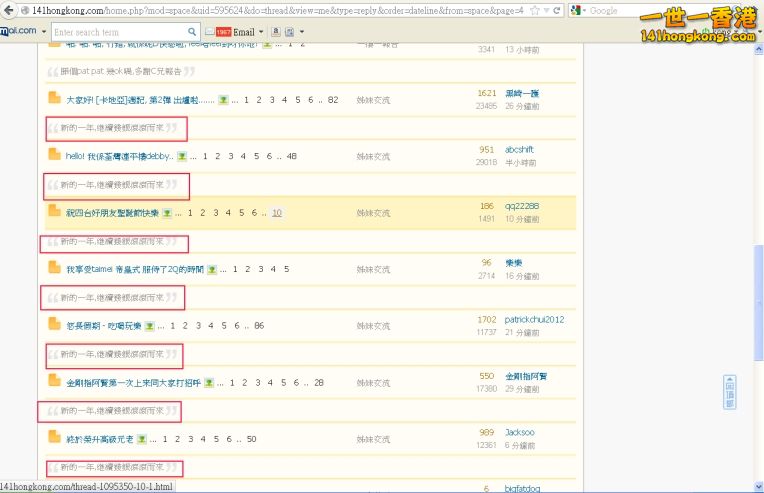Click the back-to-top icon at right edge
This screenshot has width=764, height=493.
click(x=730, y=392)
